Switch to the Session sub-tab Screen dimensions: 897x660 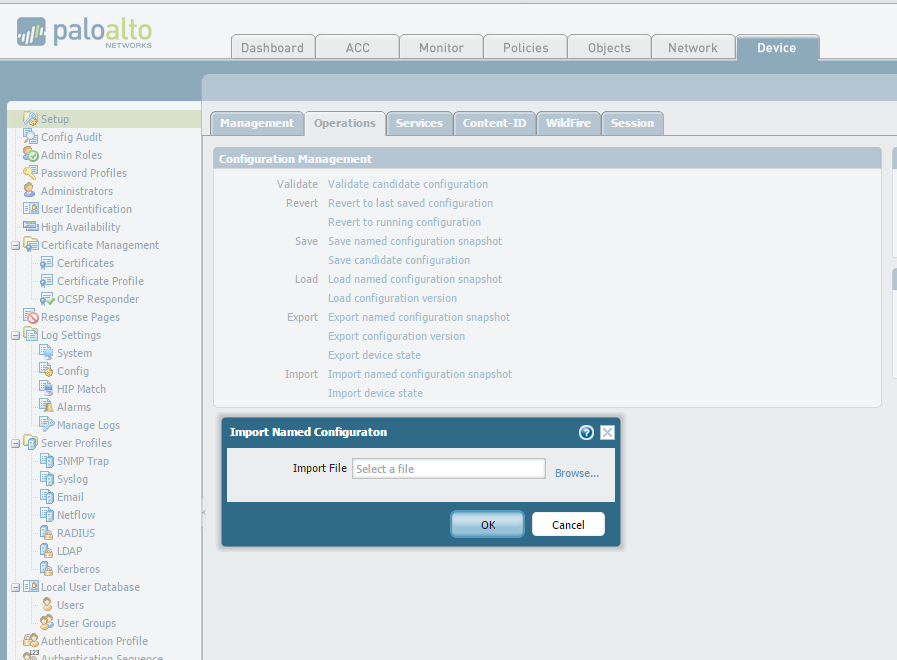click(632, 124)
